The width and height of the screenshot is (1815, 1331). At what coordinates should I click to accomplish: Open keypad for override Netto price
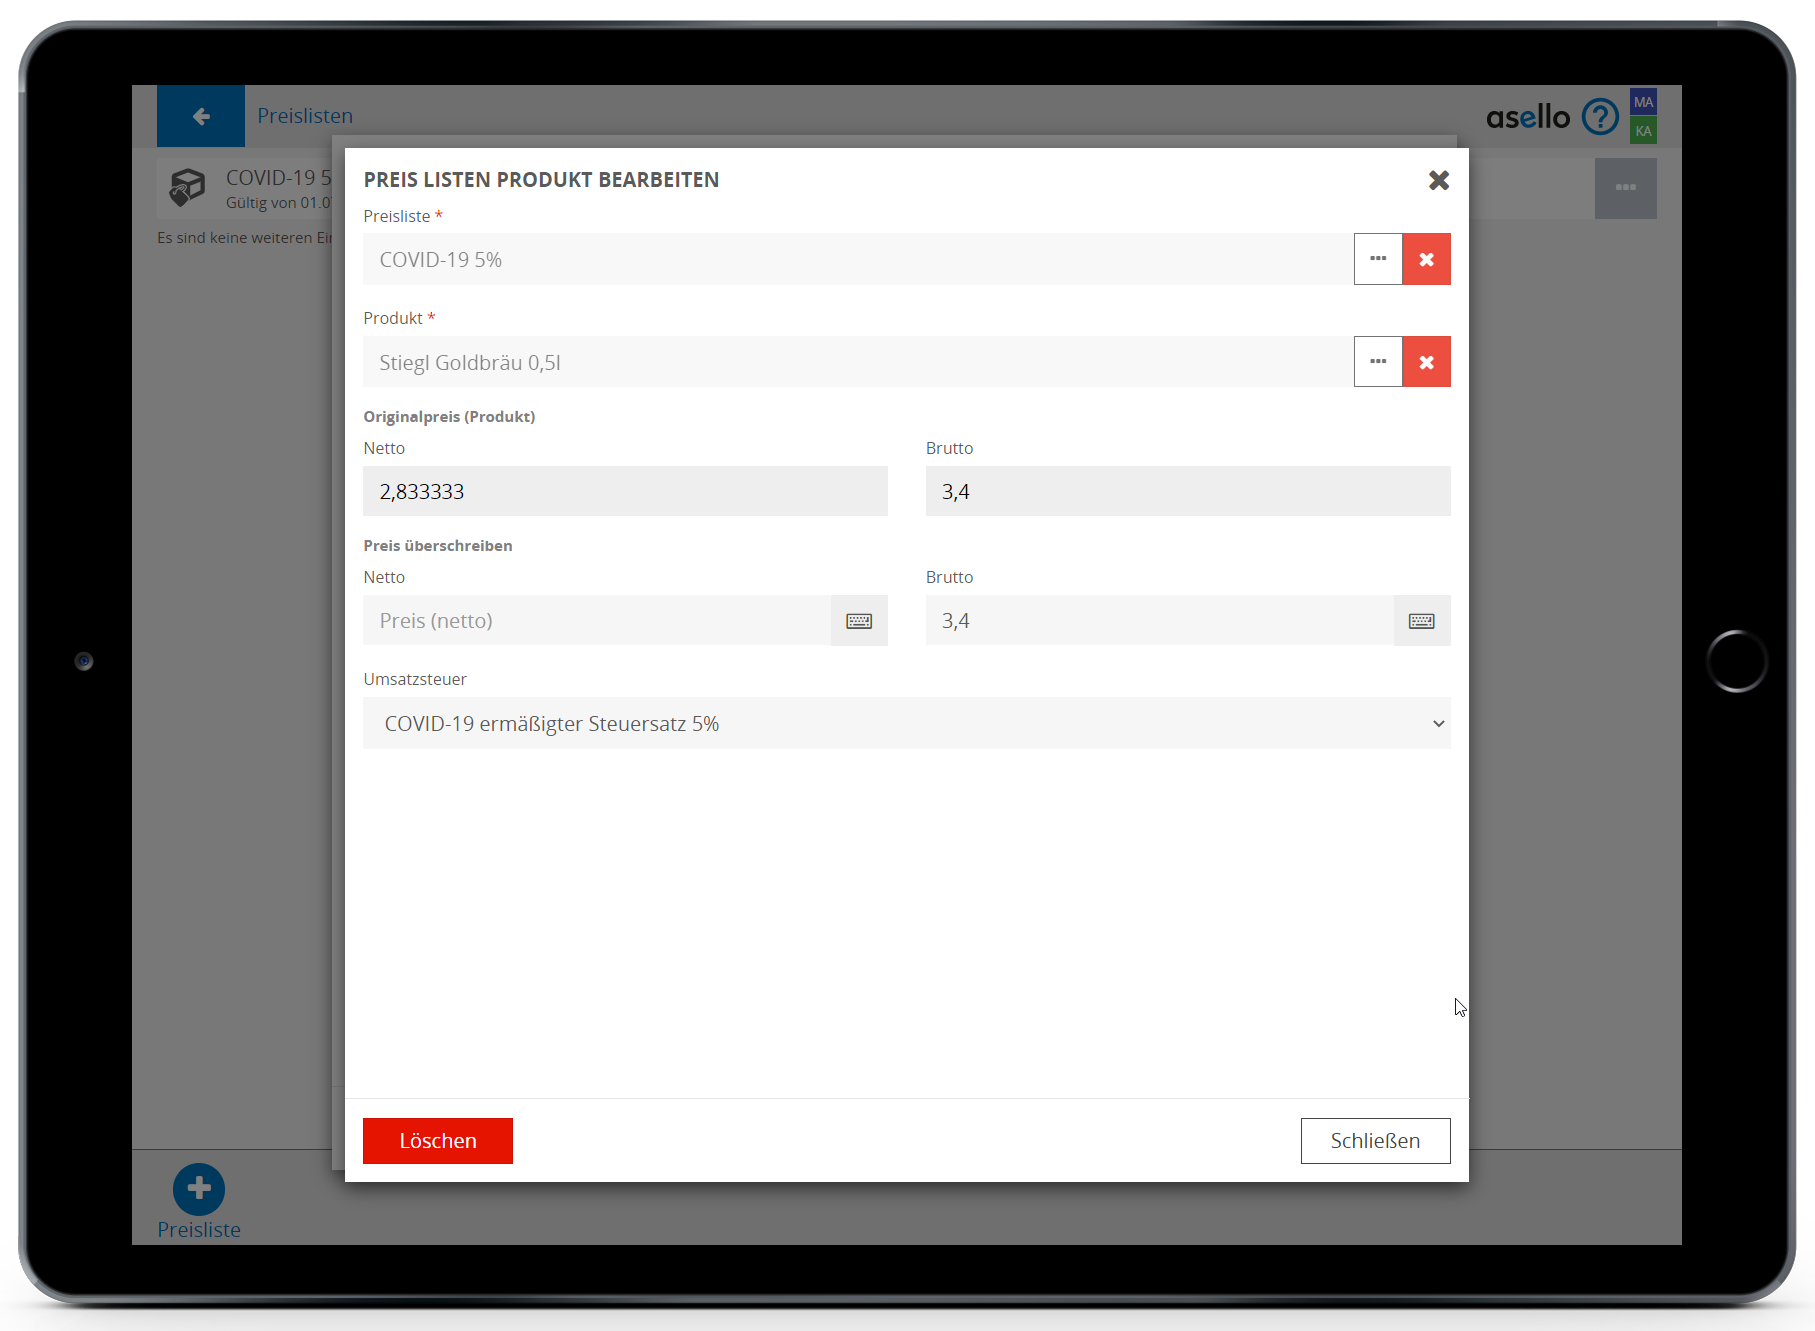(859, 621)
